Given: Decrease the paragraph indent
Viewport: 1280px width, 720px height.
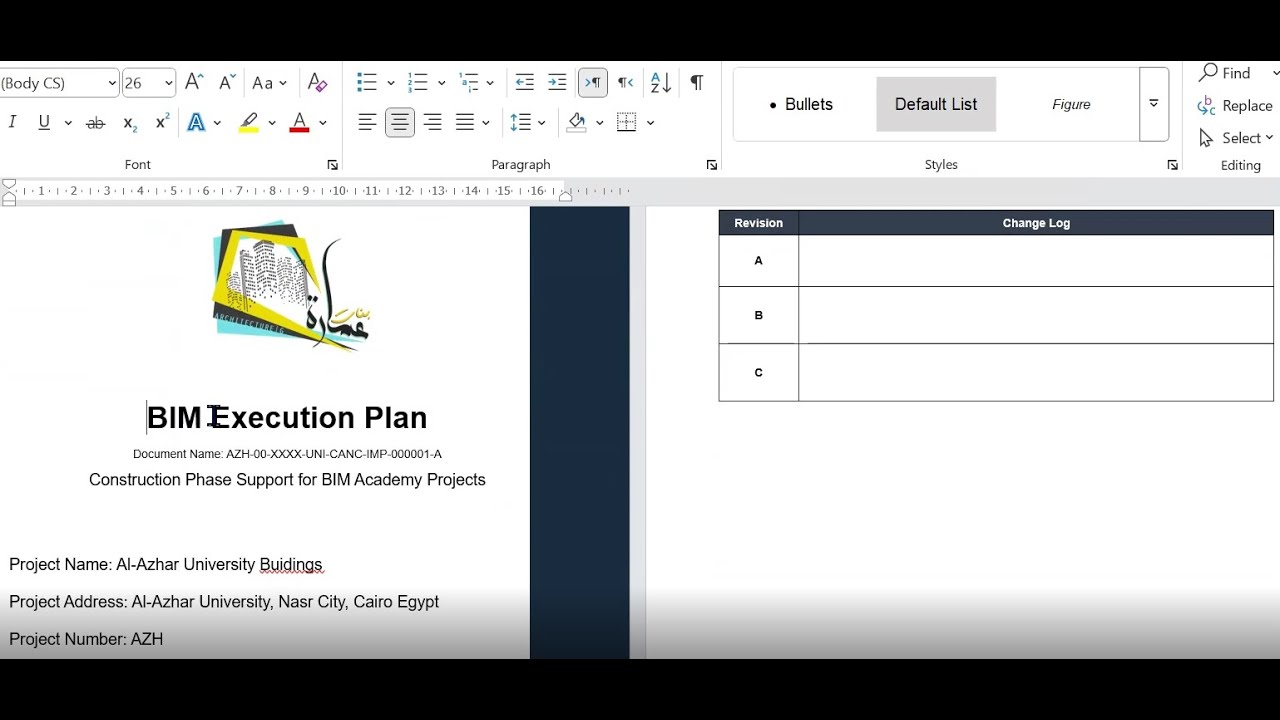Looking at the screenshot, I should coord(525,83).
